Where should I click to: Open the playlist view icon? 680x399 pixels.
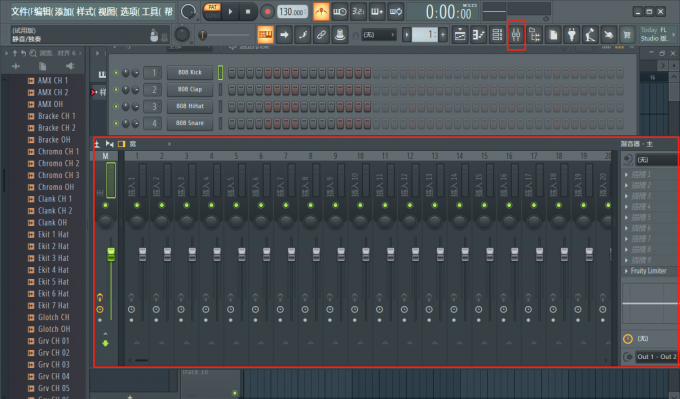click(x=460, y=35)
